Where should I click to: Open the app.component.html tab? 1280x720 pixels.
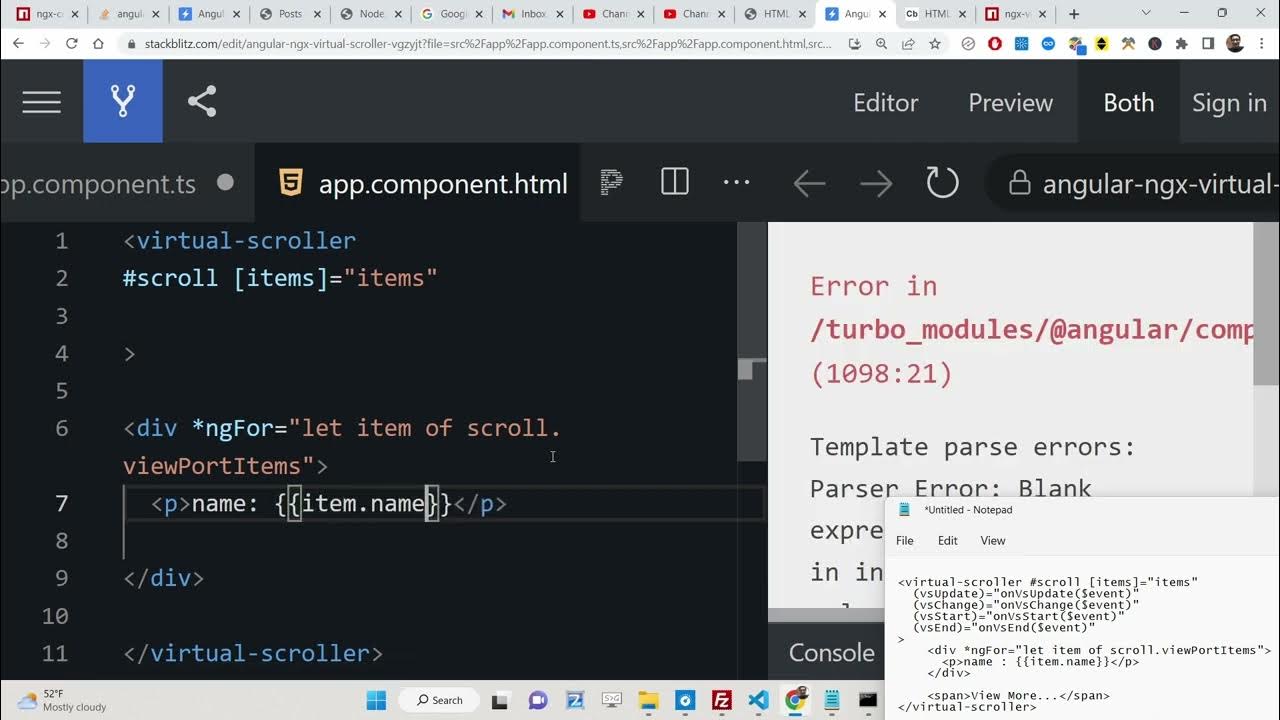[x=442, y=184]
